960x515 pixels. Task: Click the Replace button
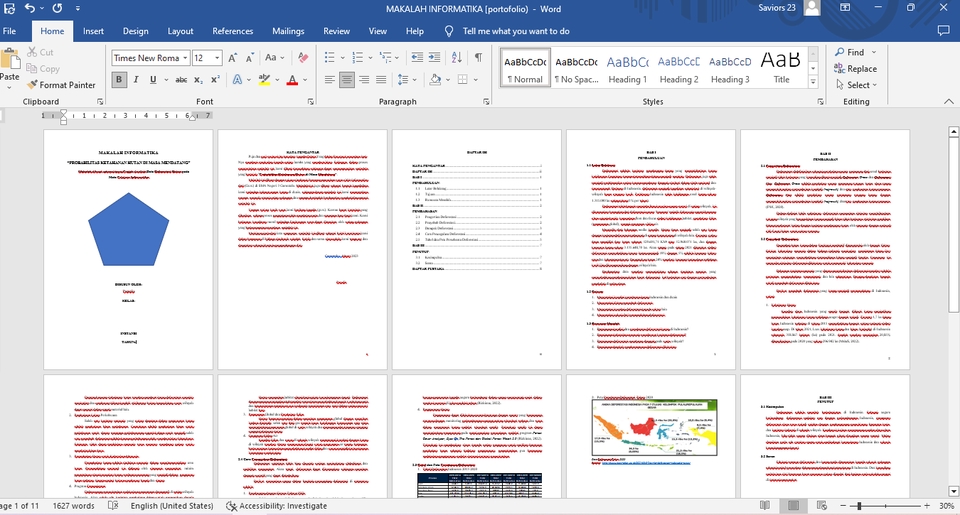[x=855, y=69]
